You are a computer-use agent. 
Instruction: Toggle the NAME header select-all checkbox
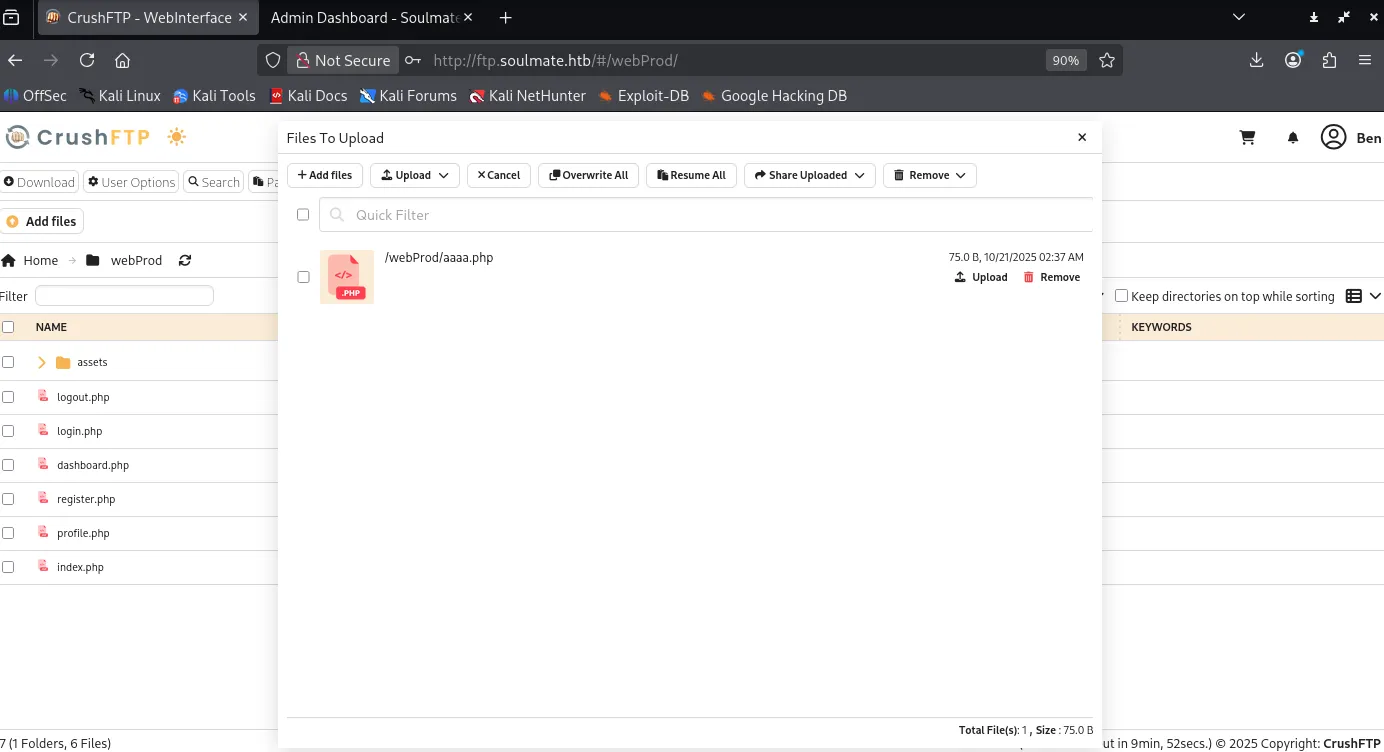pyautogui.click(x=8, y=327)
